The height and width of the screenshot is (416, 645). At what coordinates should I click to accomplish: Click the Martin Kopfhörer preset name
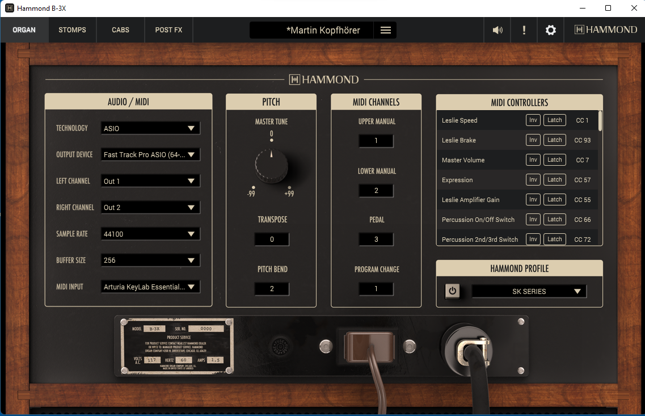(323, 30)
